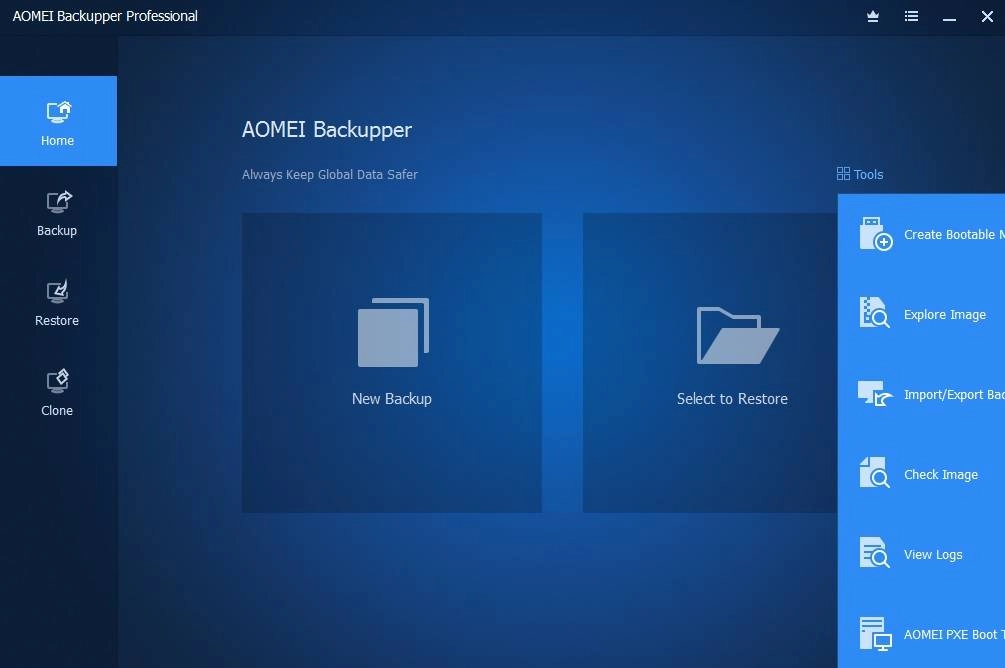This screenshot has height=668, width=1005.
Task: Click the Import/Export Backup icon
Action: coord(876,393)
